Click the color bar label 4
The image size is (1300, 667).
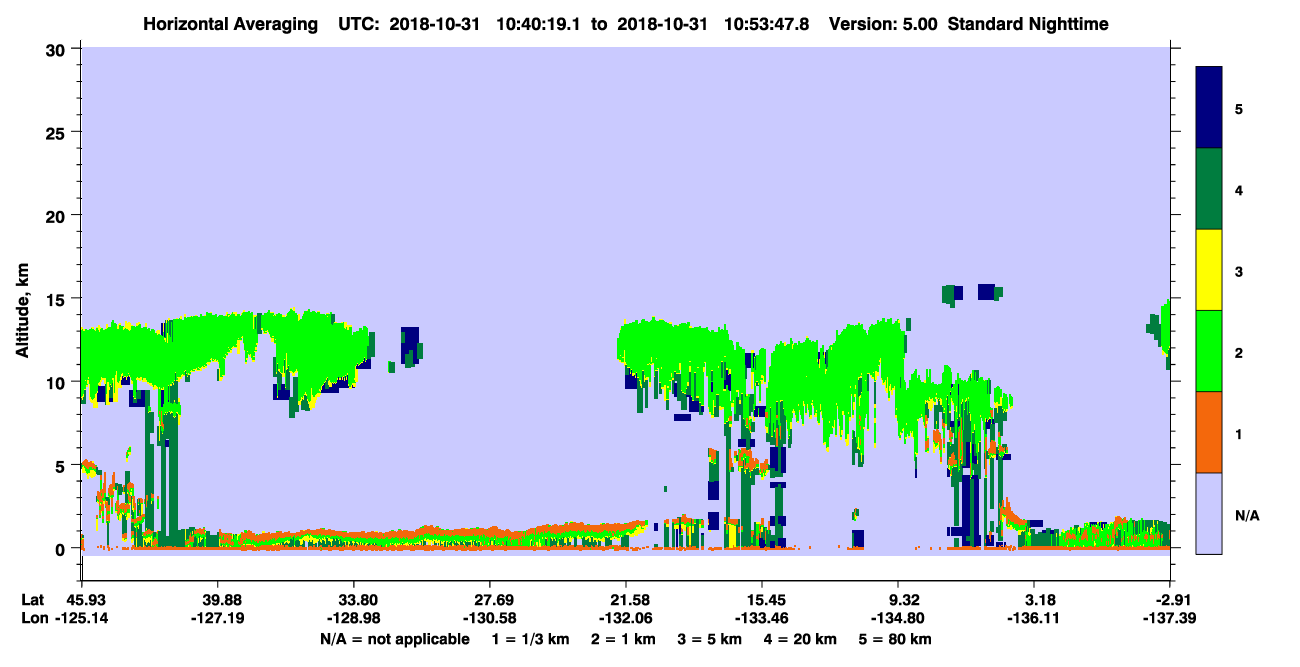(1239, 189)
